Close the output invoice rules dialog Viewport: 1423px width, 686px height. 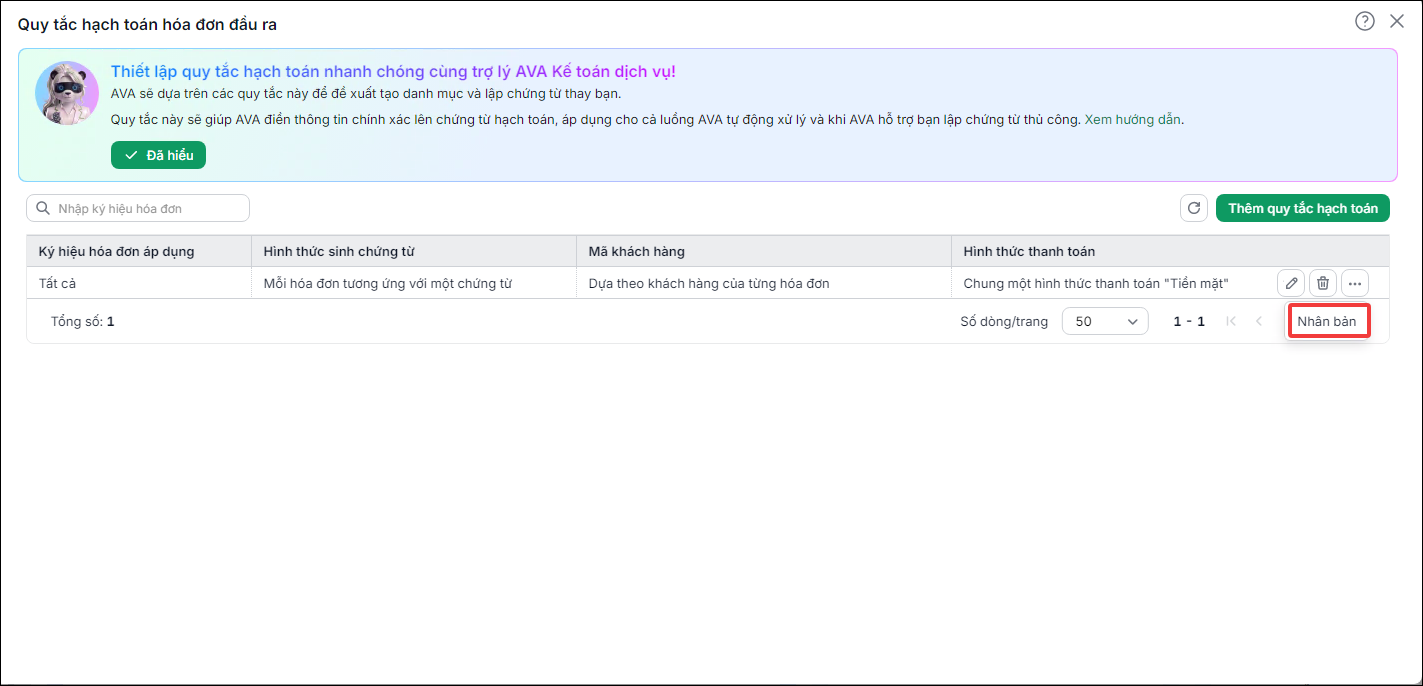pyautogui.click(x=1397, y=21)
